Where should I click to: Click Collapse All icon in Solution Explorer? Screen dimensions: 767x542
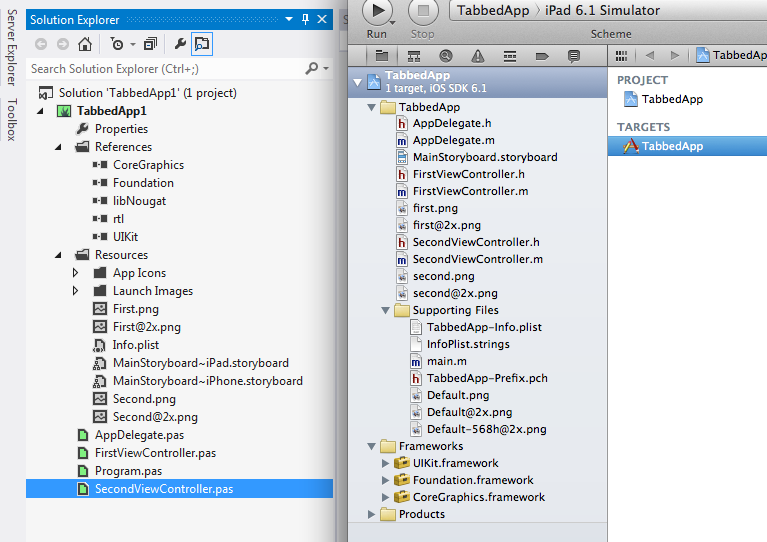point(150,45)
